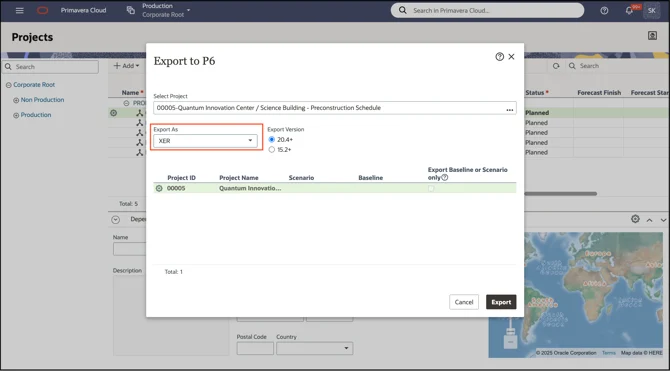Select the 15.2+ export version
This screenshot has height=371, width=670.
point(272,150)
